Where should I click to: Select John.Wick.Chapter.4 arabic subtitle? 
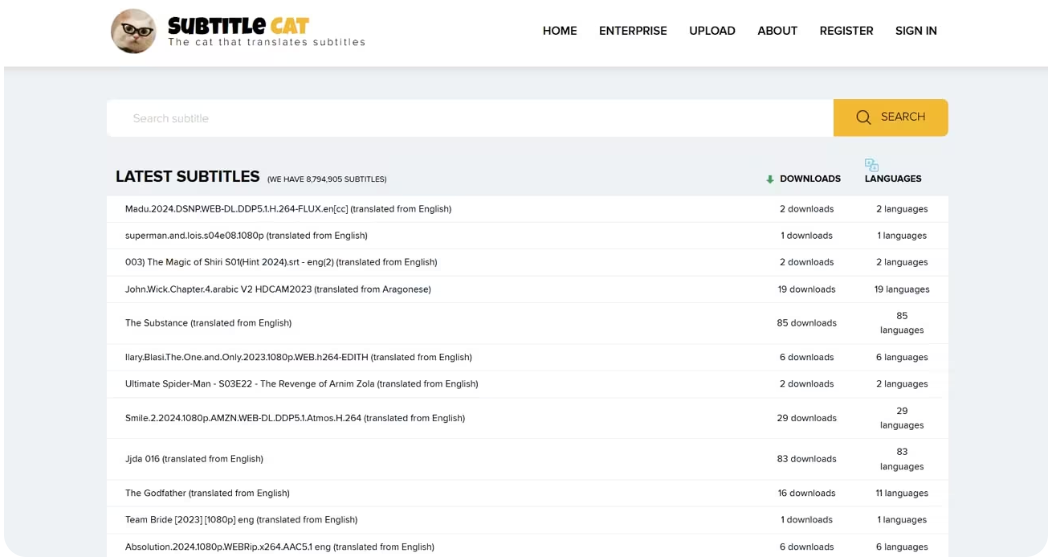pyautogui.click(x=277, y=289)
